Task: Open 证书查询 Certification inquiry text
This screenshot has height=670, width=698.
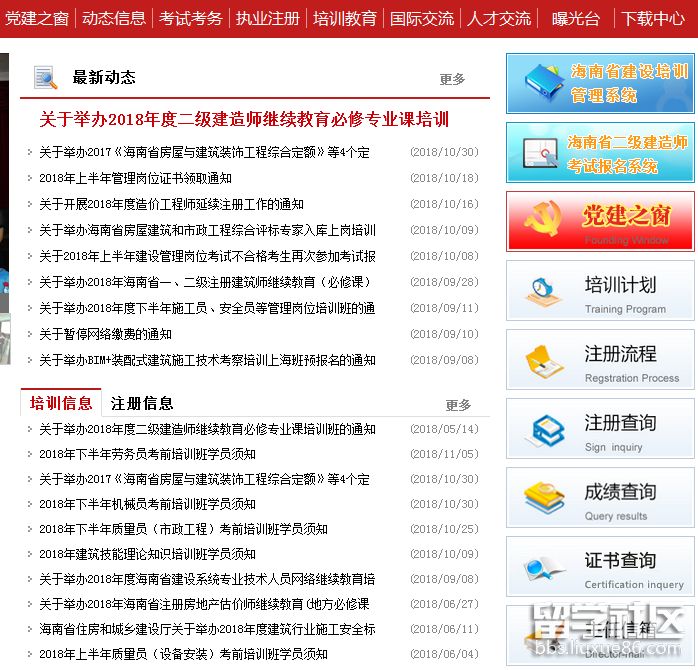Action: [x=634, y=570]
